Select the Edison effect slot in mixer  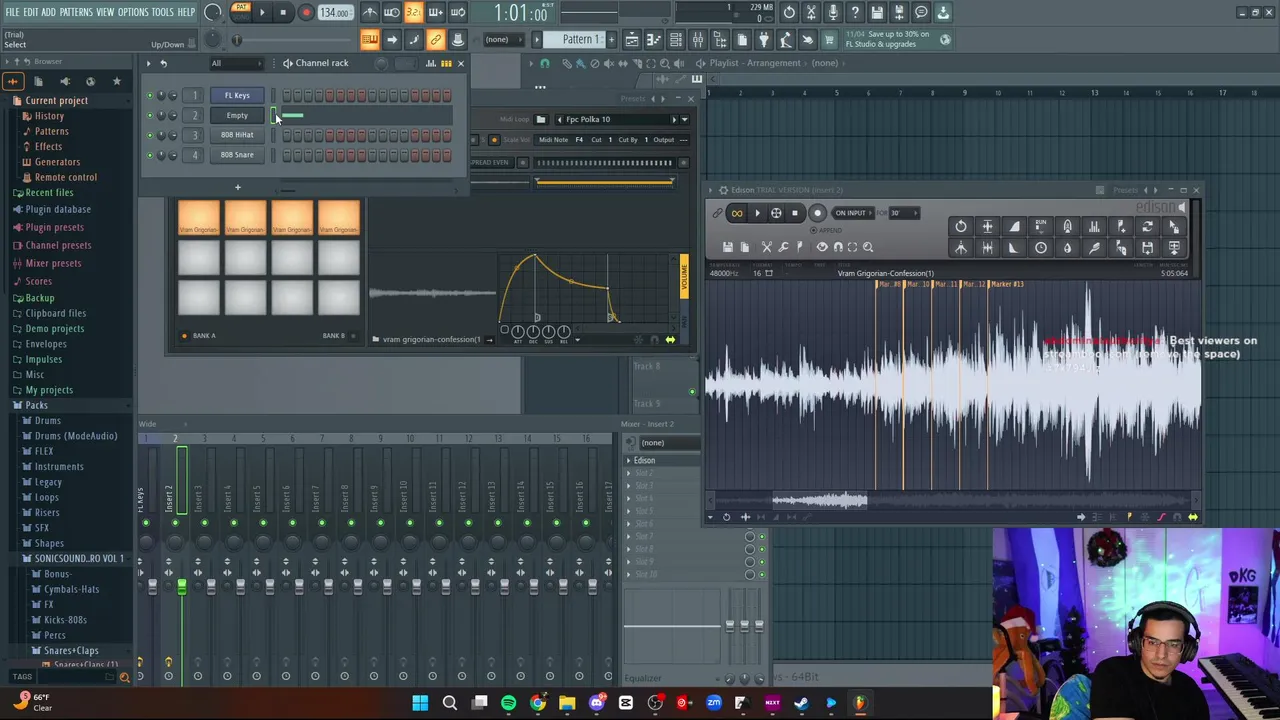point(662,460)
